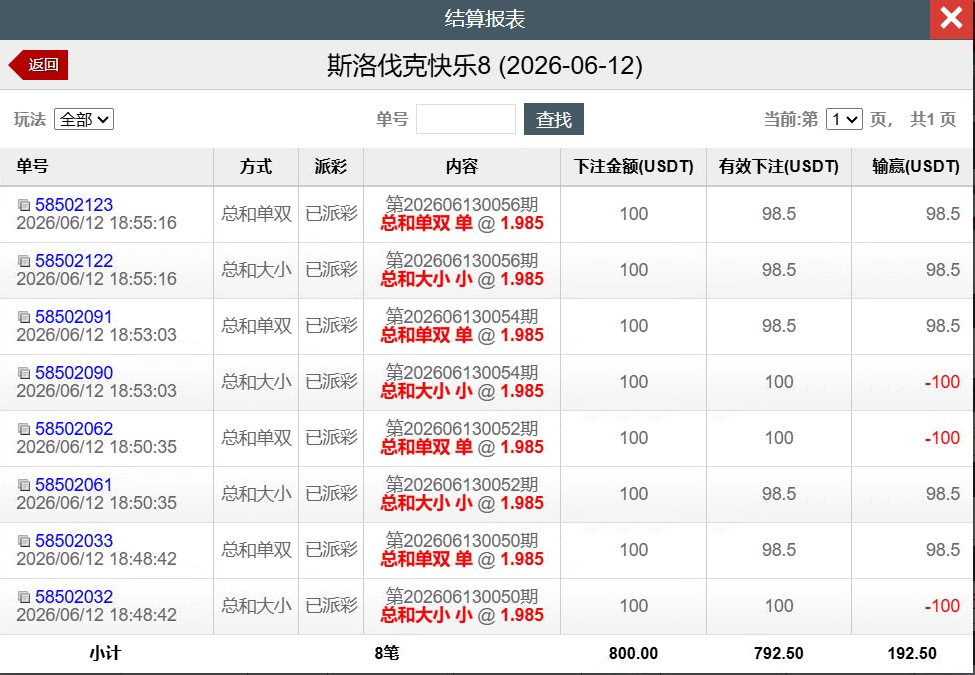
Task: Click the copy icon beside order 58502122
Action: [x=24, y=260]
